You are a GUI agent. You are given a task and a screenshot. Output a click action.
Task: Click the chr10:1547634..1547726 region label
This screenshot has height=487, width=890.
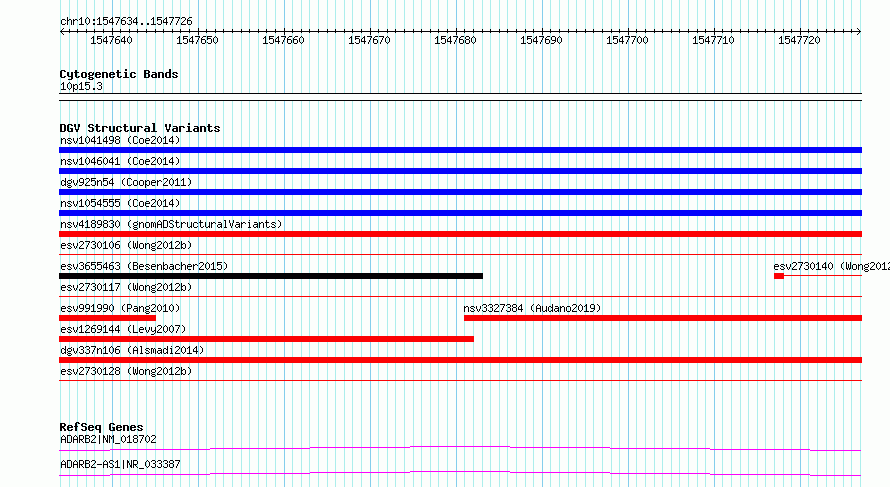pyautogui.click(x=126, y=21)
